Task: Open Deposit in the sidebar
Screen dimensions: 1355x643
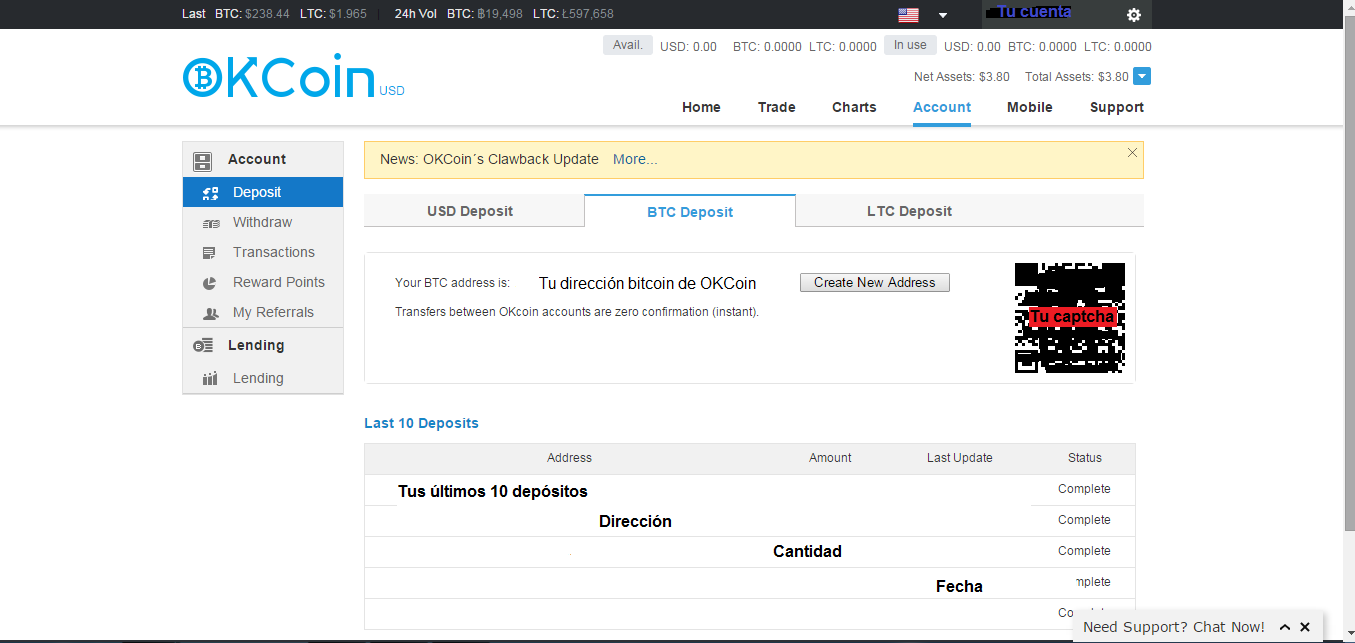Action: [x=263, y=193]
